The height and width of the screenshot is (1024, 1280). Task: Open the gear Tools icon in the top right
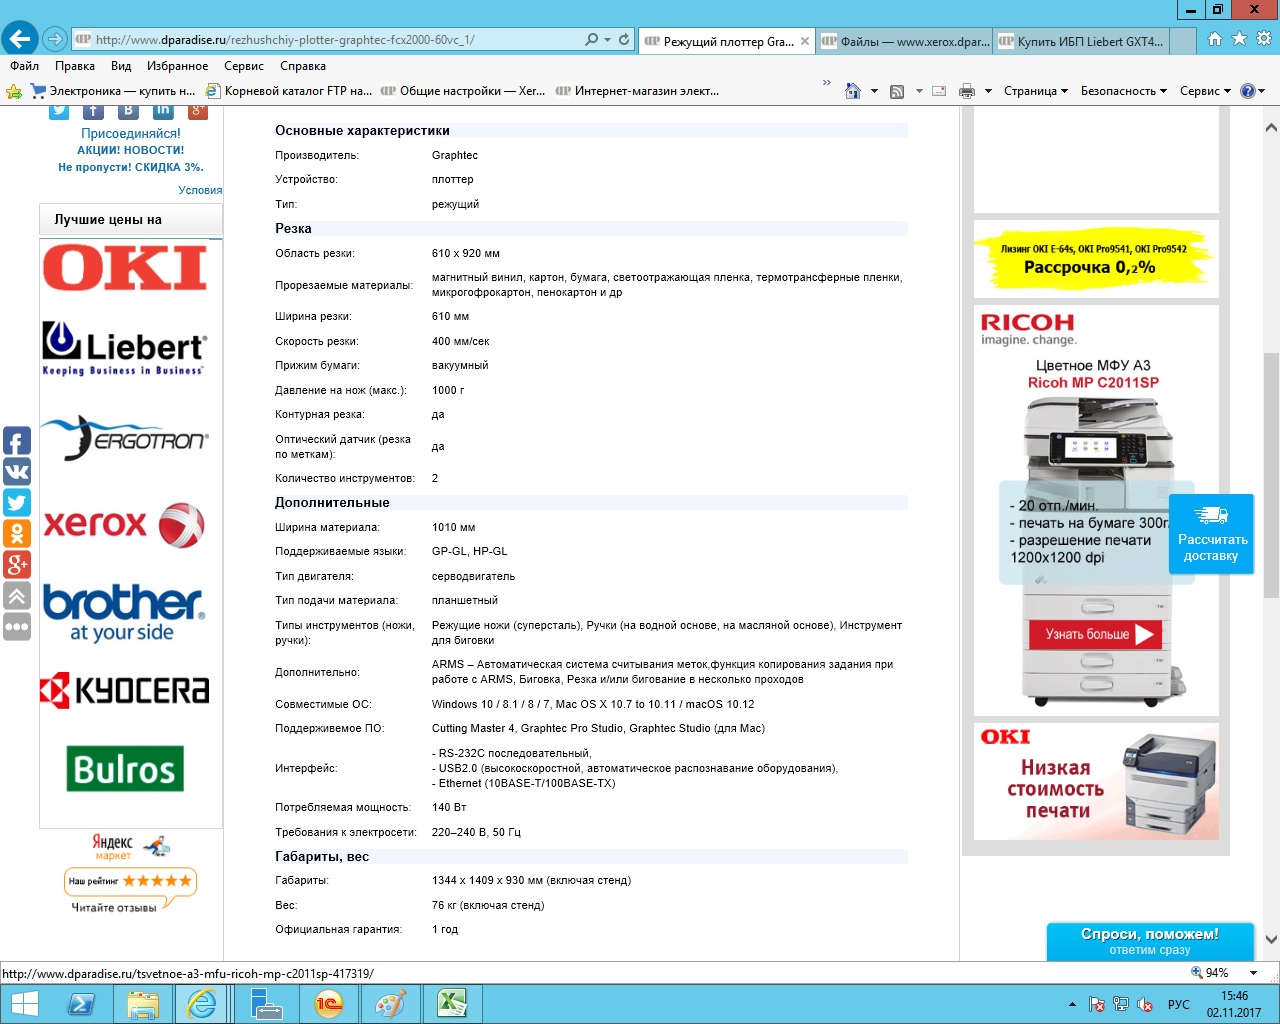[1264, 39]
